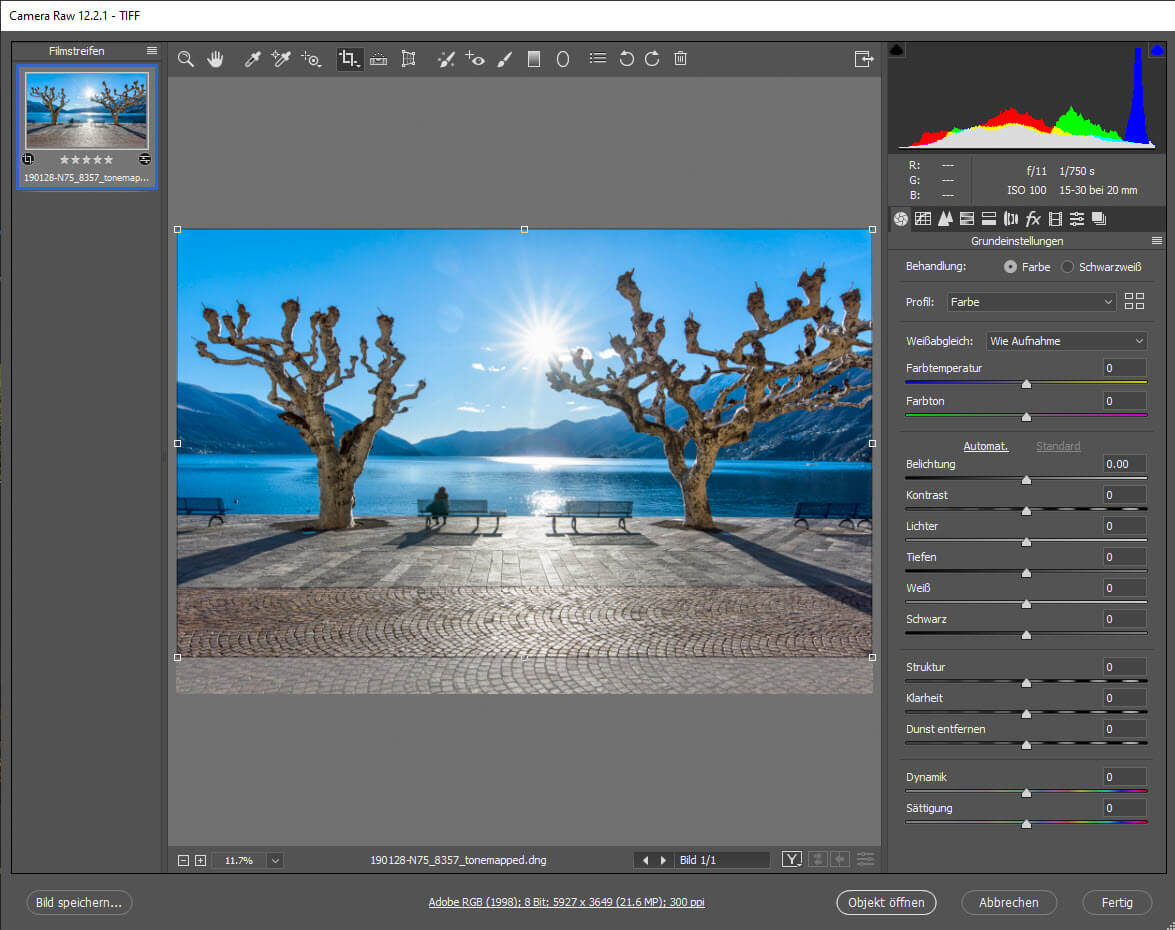Image resolution: width=1175 pixels, height=930 pixels.
Task: Select the filmstrip thumbnail of the lake photo
Action: (x=87, y=110)
